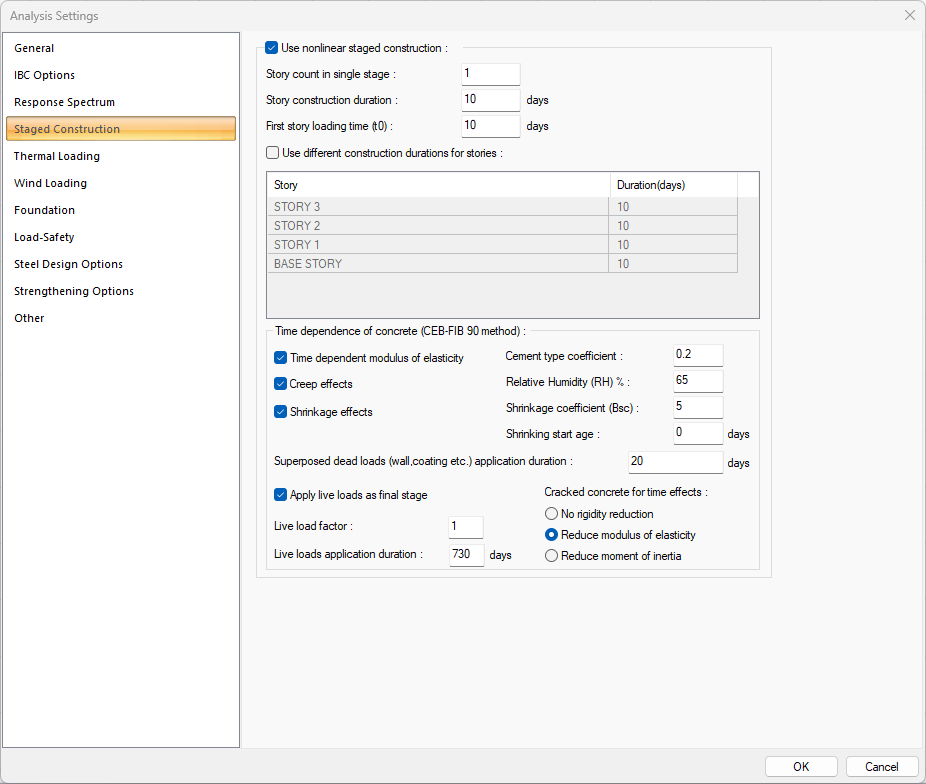This screenshot has width=926, height=784.
Task: Toggle Shrinkage effects checkbox
Action: coord(280,411)
